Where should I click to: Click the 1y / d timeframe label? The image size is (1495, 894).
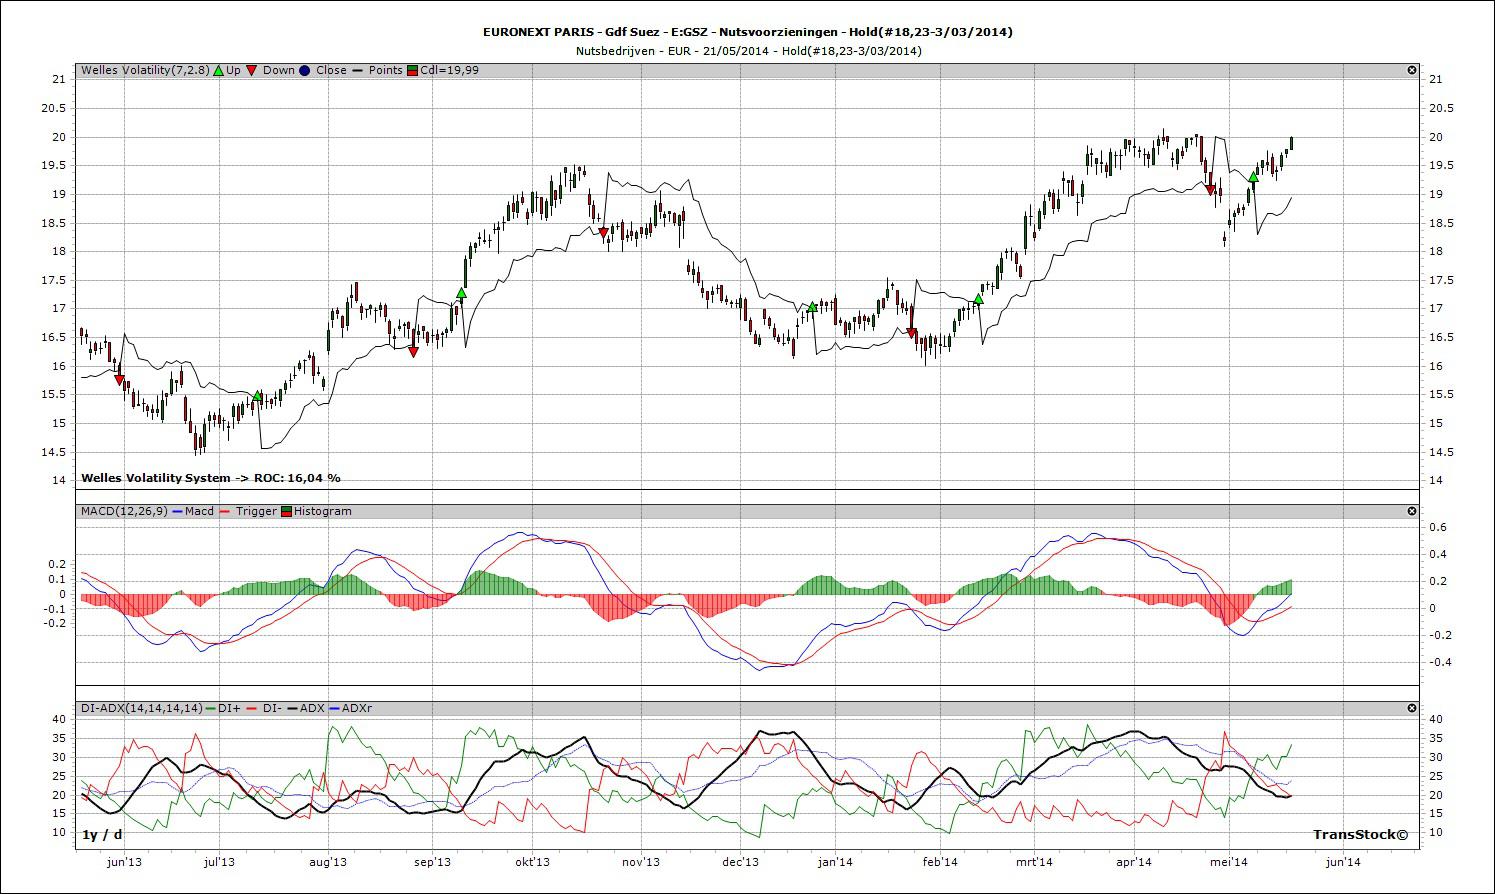(x=102, y=834)
